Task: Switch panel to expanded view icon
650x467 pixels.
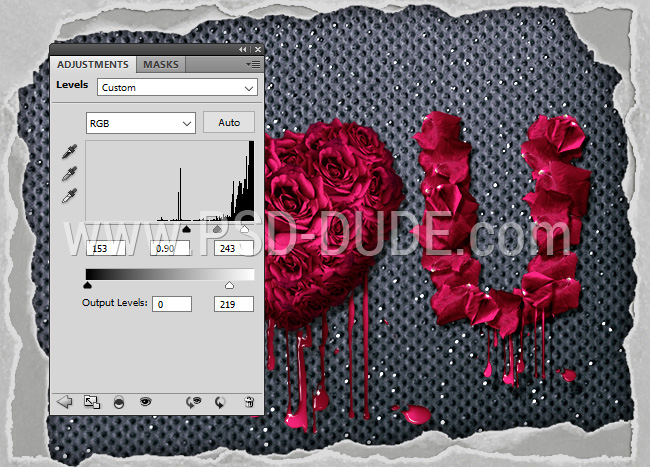Action: coord(92,402)
